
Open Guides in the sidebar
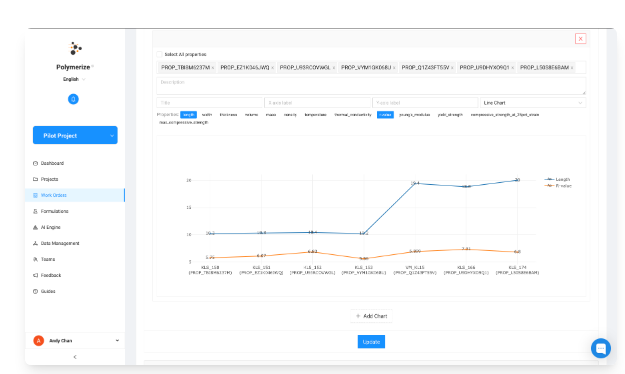click(x=48, y=291)
